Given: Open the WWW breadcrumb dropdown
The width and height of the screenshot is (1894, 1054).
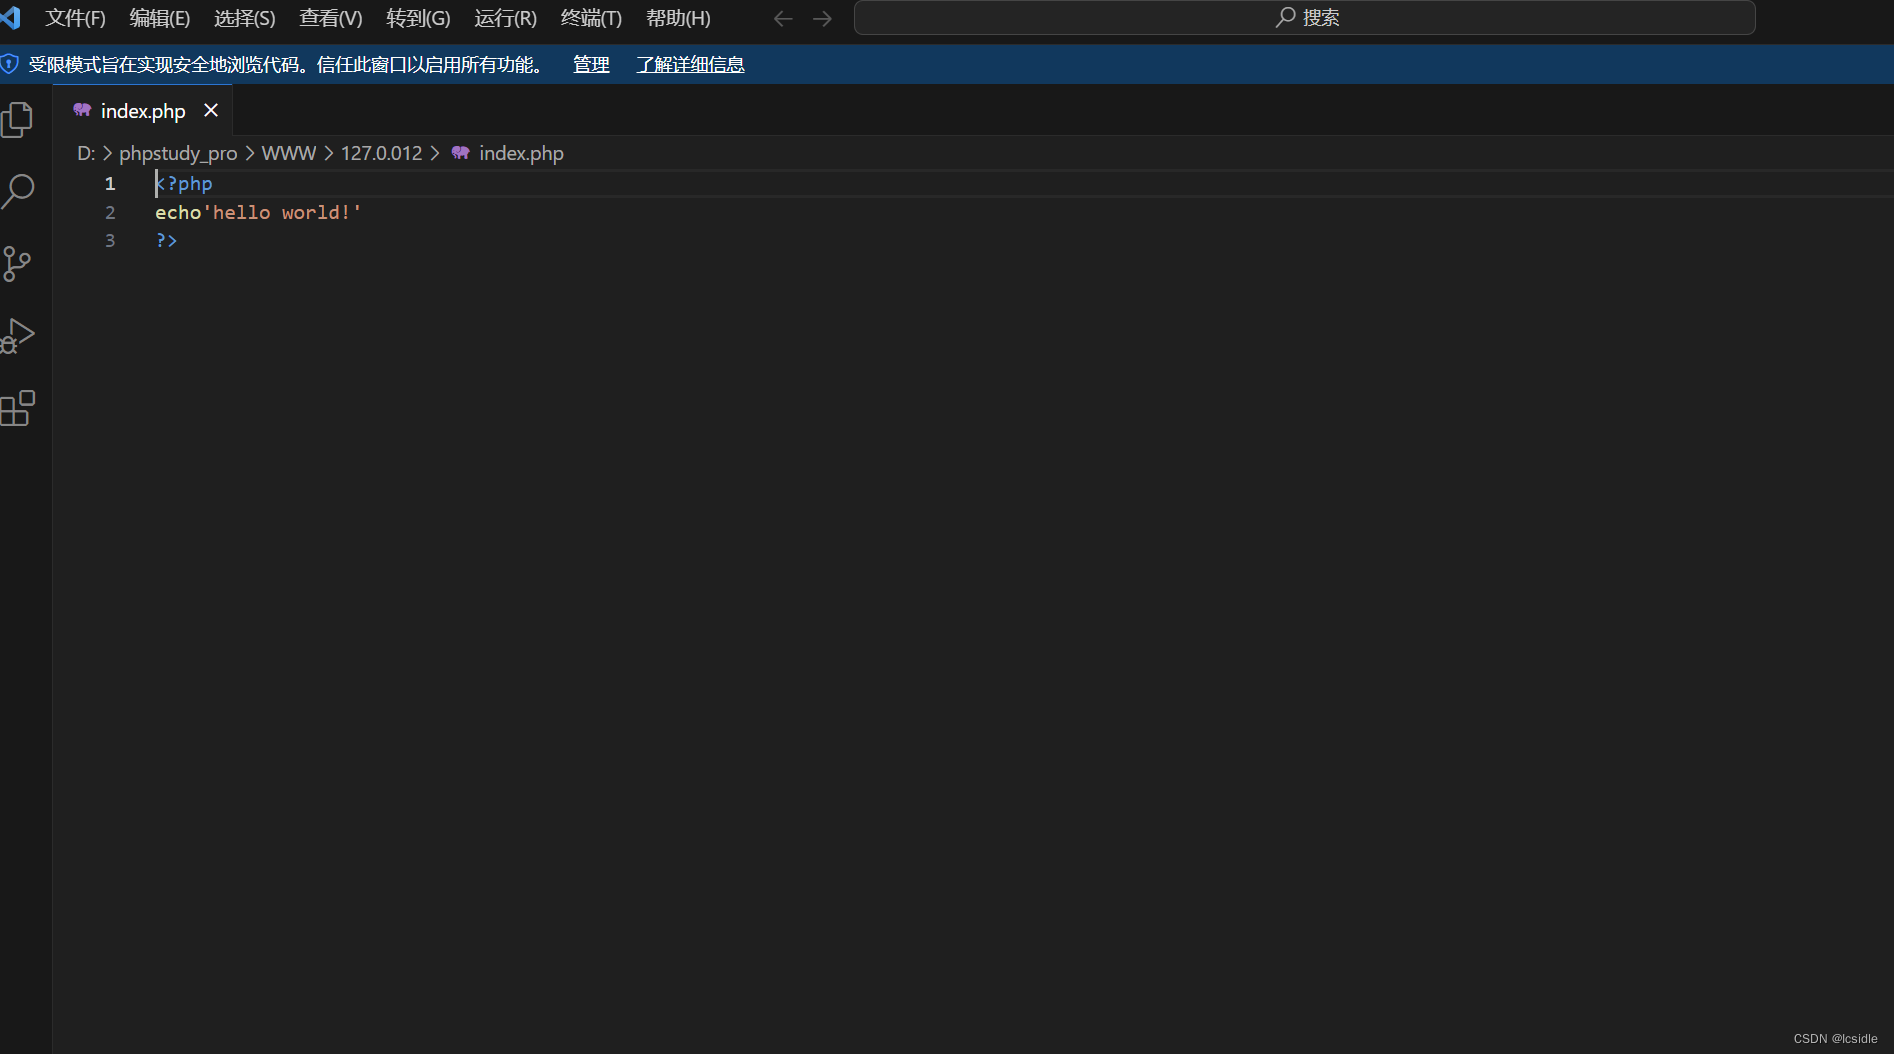Looking at the screenshot, I should coord(288,153).
